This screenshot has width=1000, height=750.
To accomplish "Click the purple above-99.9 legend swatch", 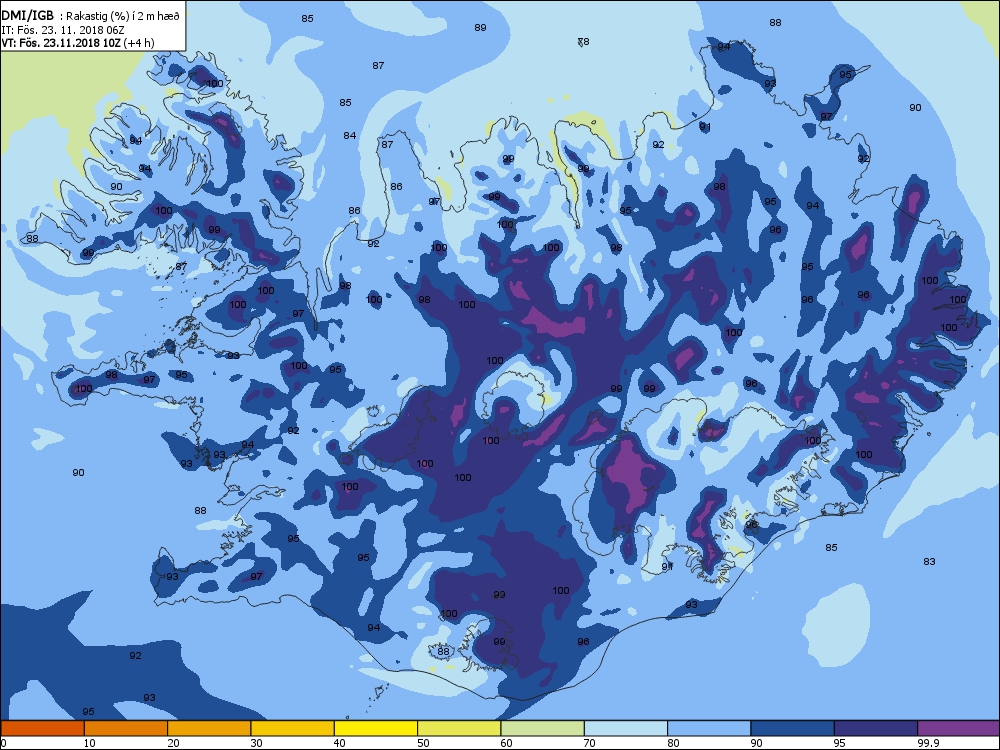I will [959, 728].
